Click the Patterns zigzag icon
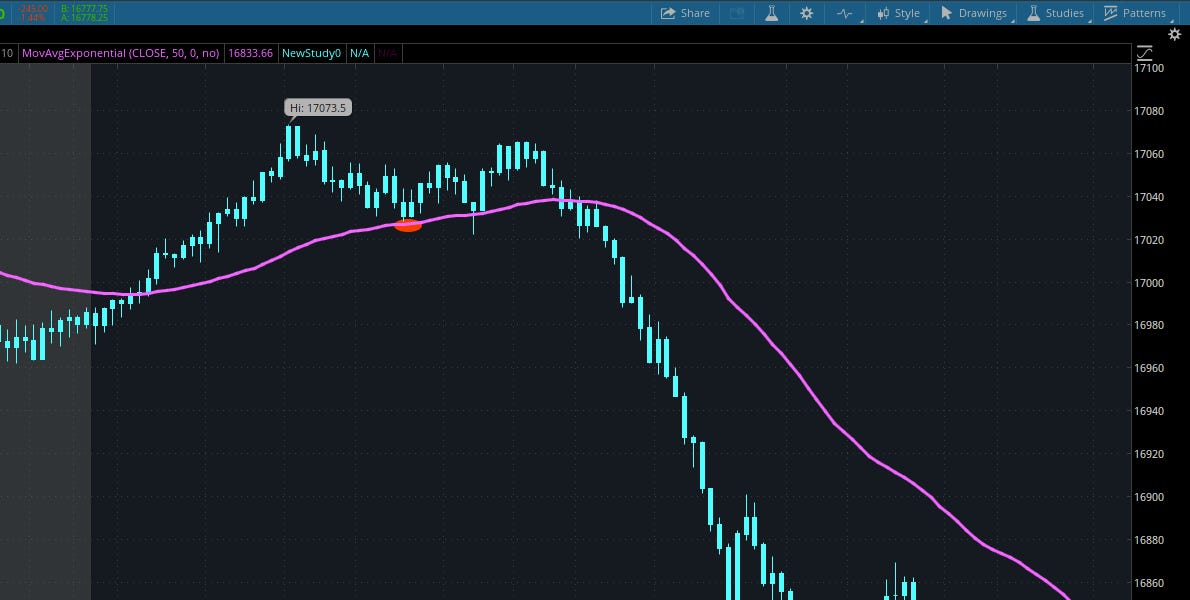1190x600 pixels. tap(1109, 13)
